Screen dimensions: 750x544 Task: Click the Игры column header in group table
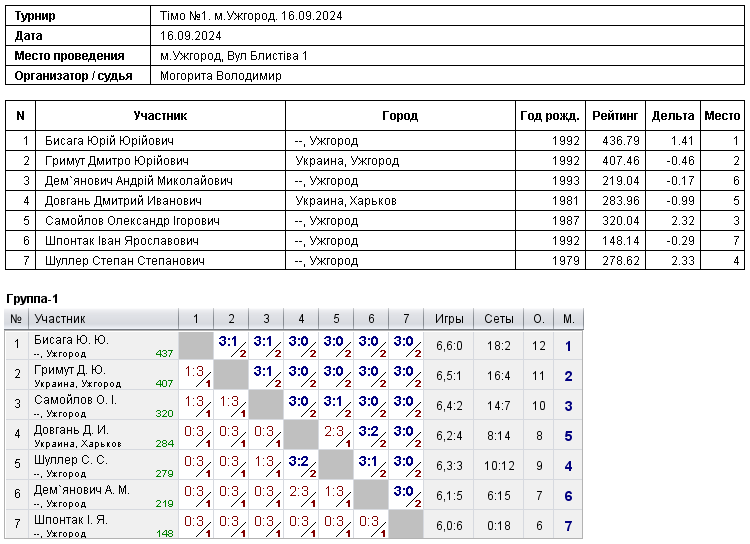pos(449,319)
